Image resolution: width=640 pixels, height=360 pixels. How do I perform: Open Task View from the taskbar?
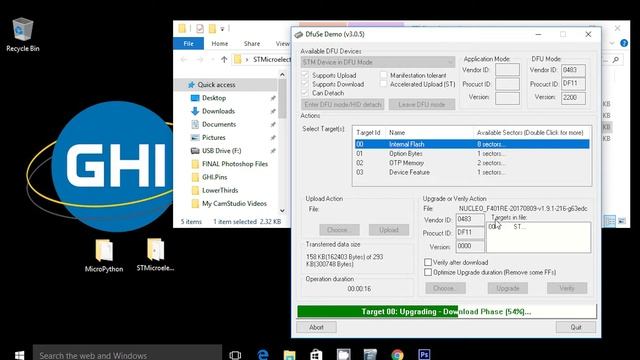235,355
